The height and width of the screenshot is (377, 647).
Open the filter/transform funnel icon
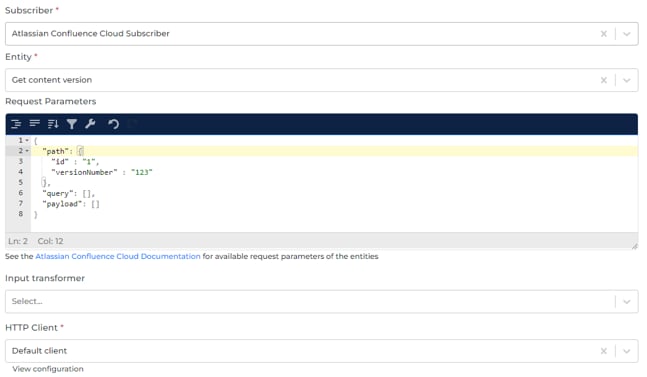72,124
